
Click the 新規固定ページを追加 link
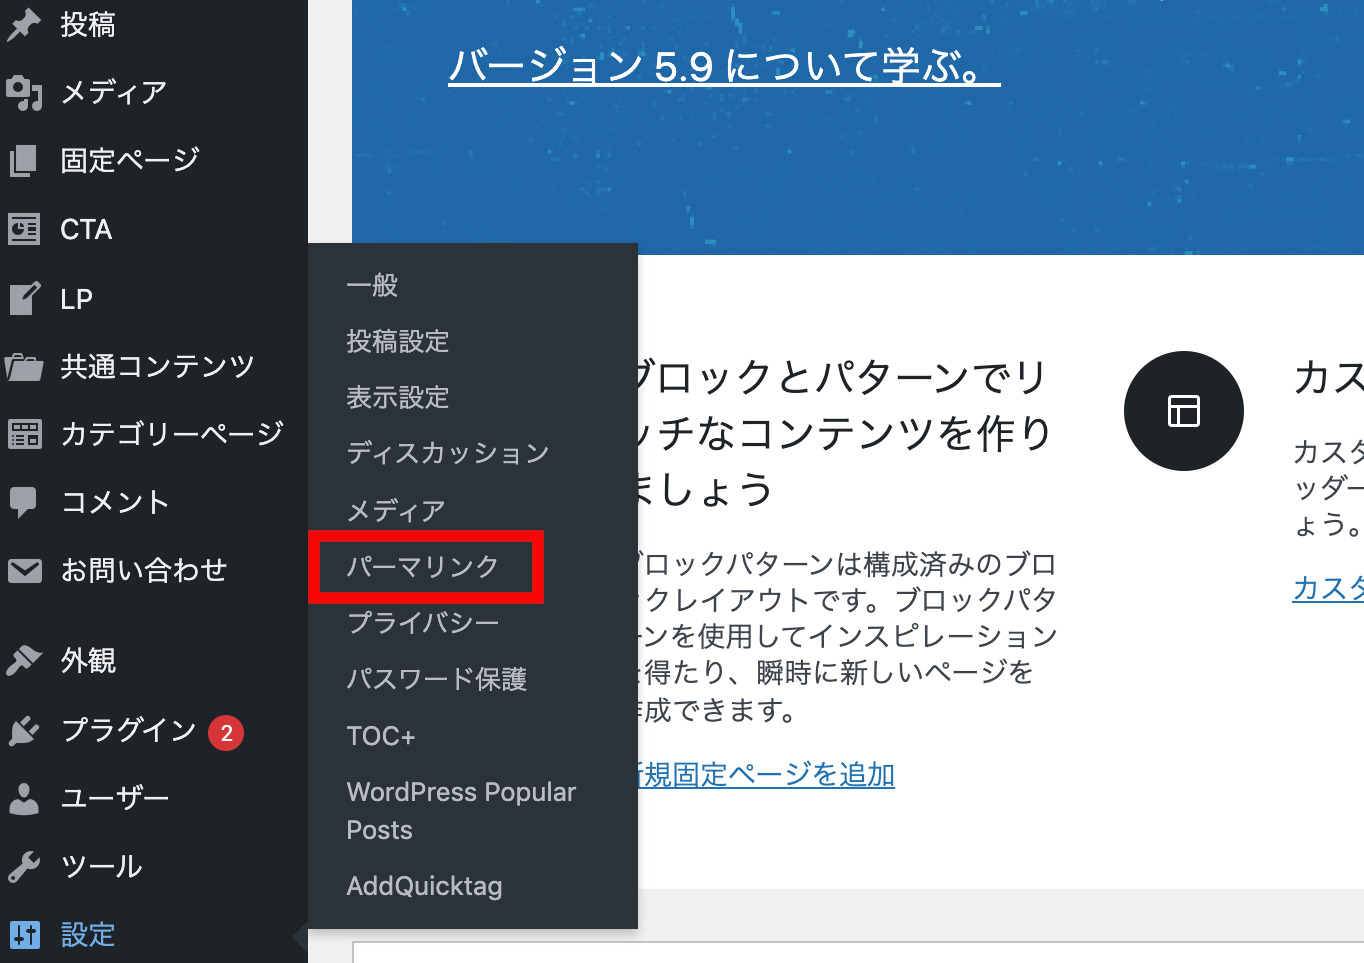pyautogui.click(x=766, y=775)
